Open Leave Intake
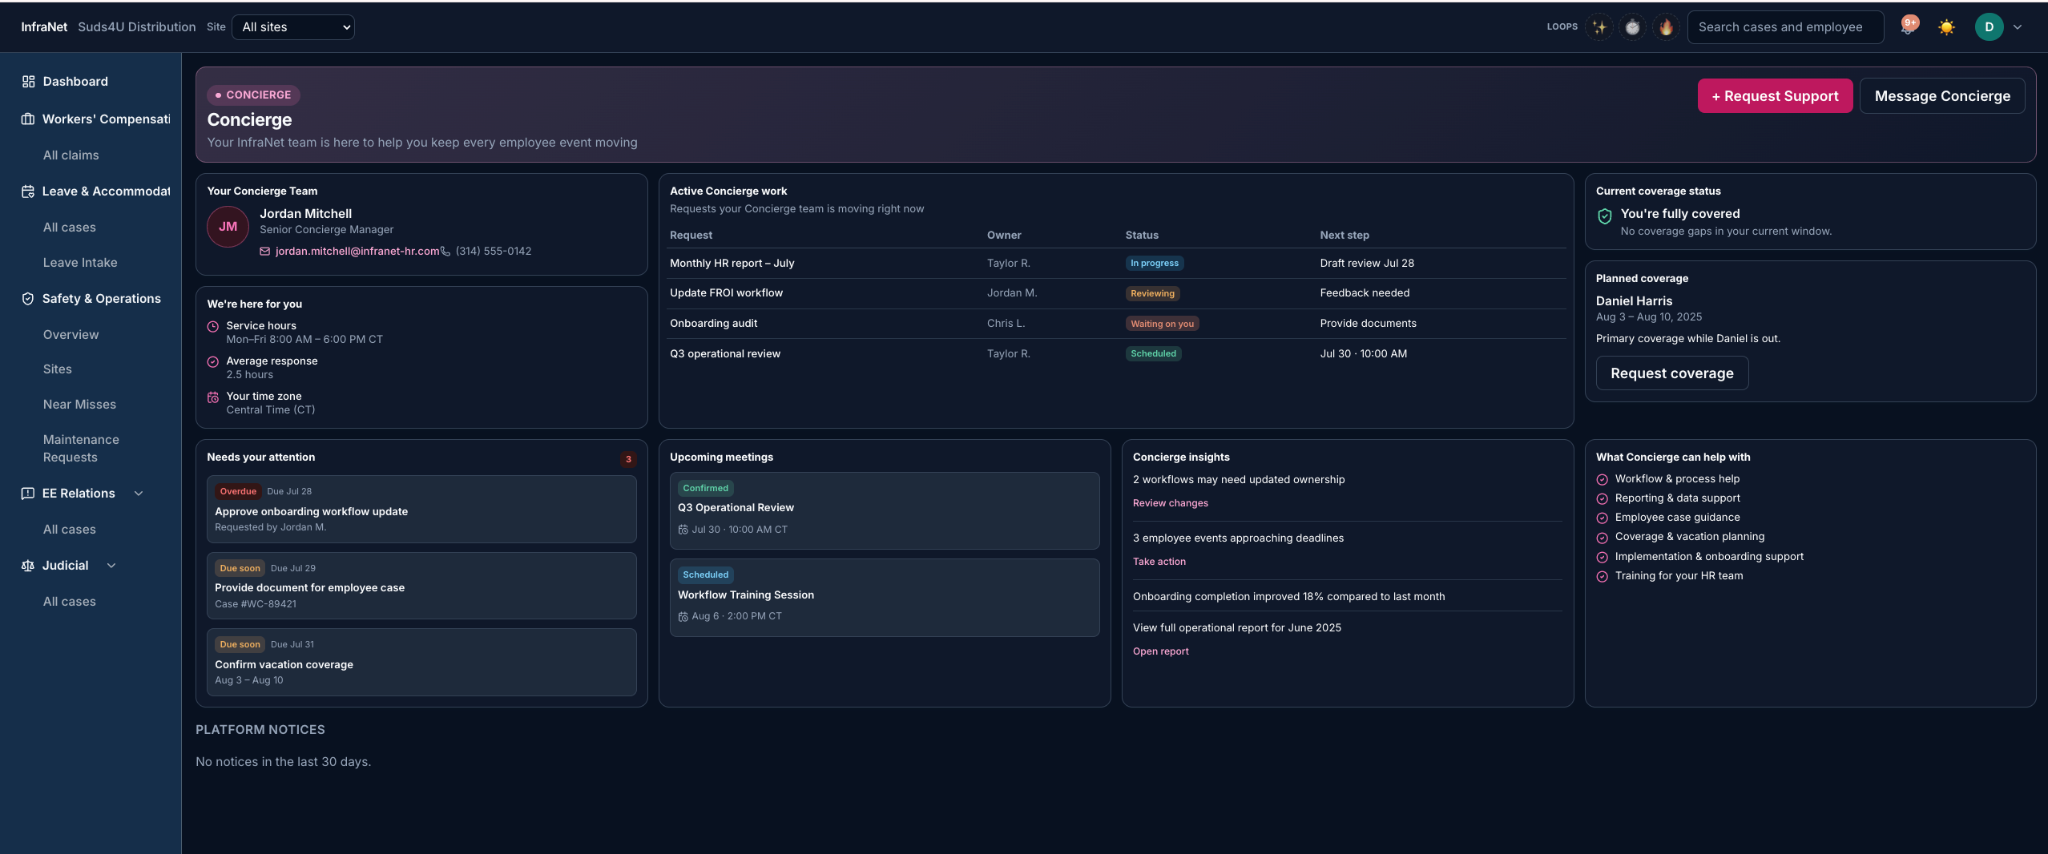This screenshot has height=854, width=2048. tap(80, 262)
